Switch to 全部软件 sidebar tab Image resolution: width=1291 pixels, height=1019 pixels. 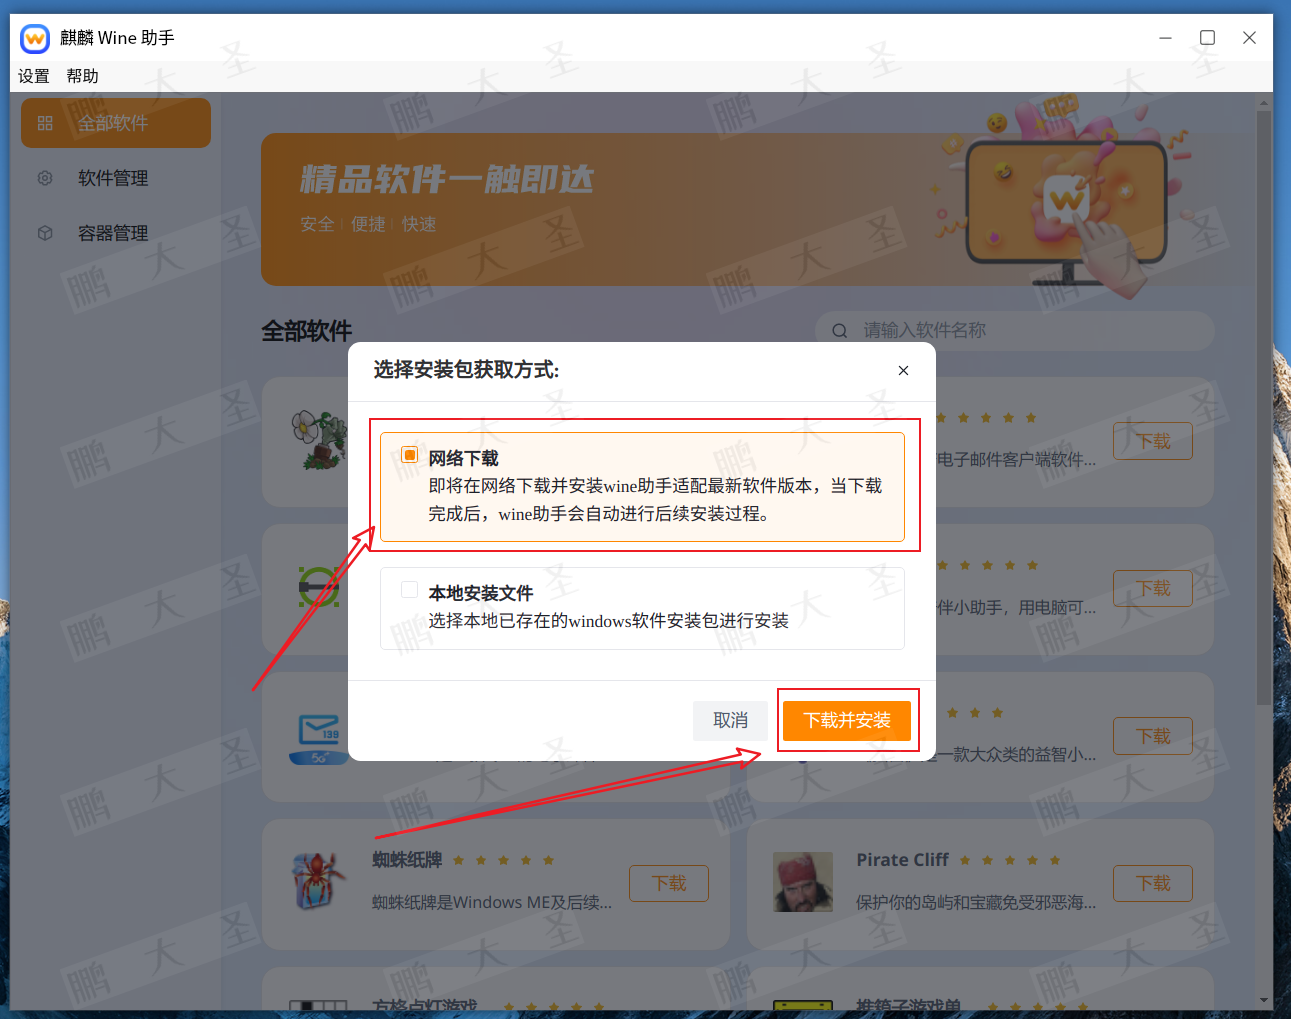pyautogui.click(x=116, y=123)
